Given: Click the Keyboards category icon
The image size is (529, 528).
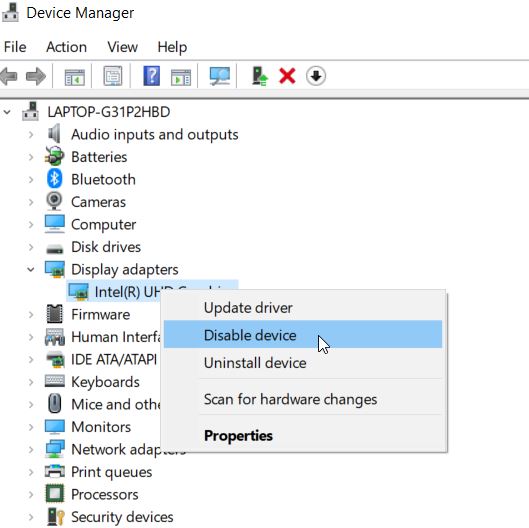Looking at the screenshot, I should 55,381.
